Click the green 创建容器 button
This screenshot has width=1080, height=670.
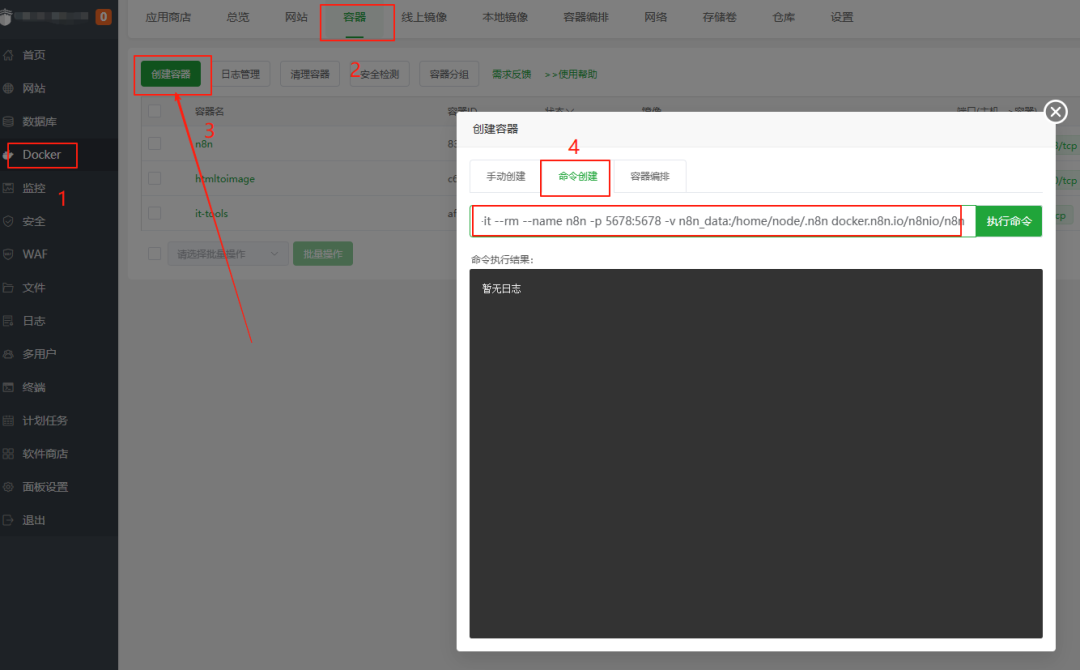point(171,74)
